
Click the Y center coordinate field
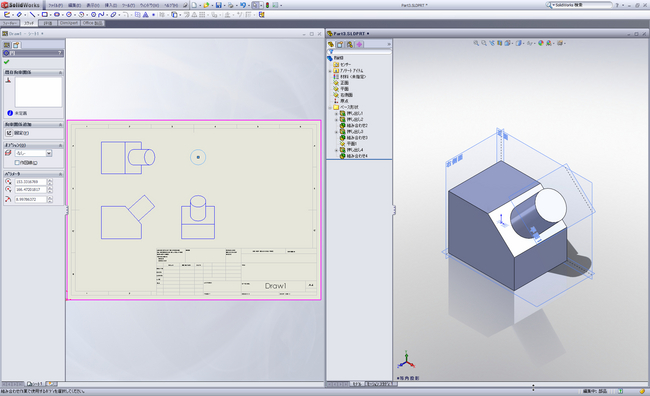[x=31, y=189]
